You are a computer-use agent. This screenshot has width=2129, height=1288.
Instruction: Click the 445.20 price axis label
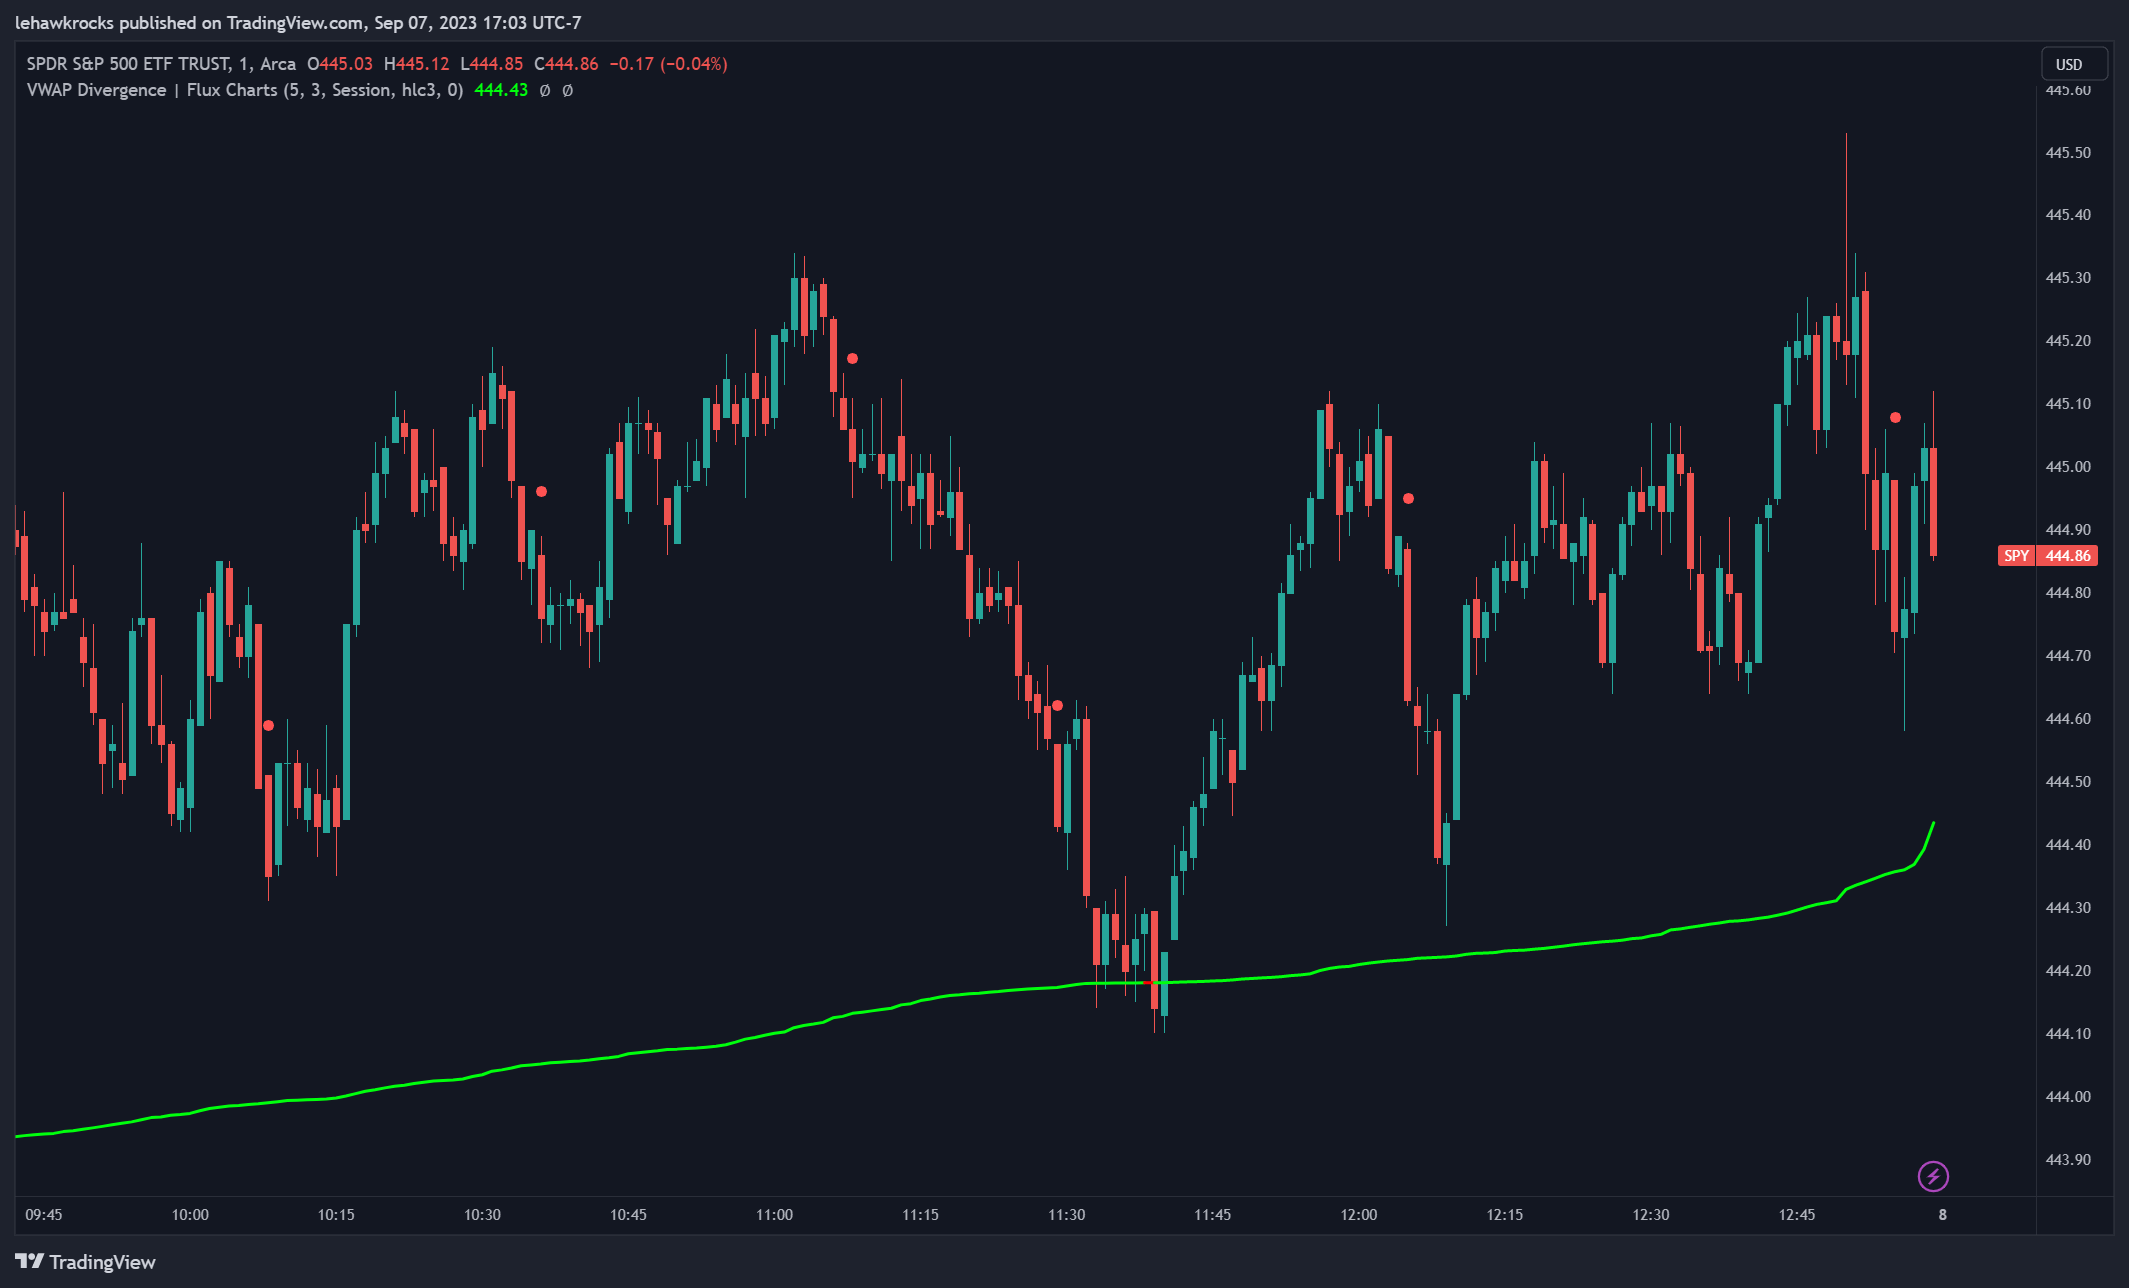click(2068, 340)
